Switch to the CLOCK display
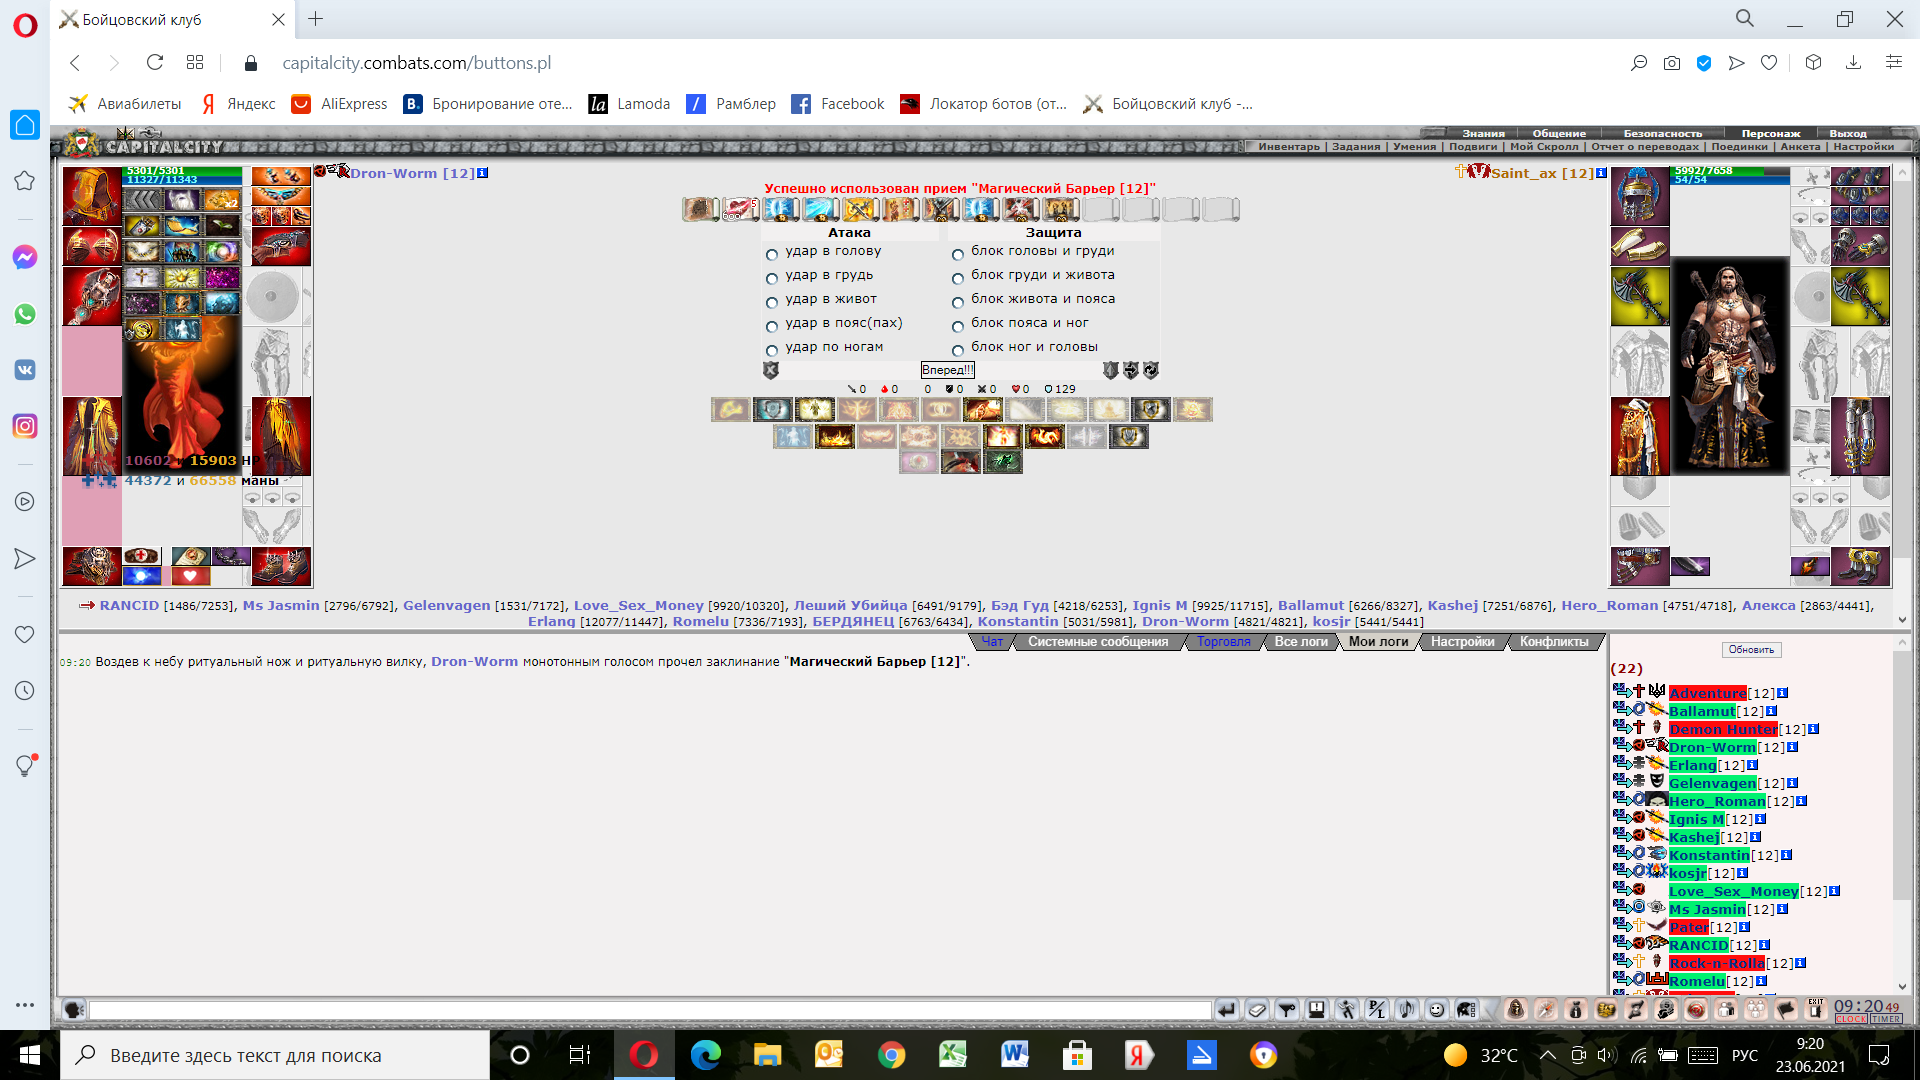 [1851, 1019]
